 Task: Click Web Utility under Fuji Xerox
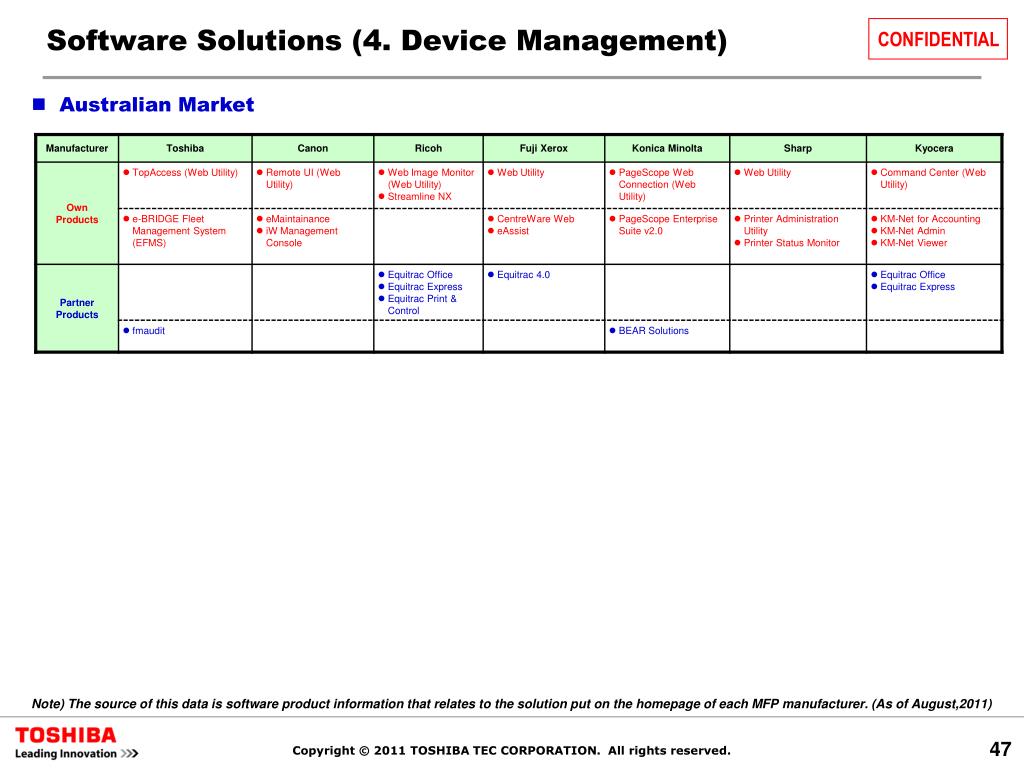[x=520, y=172]
